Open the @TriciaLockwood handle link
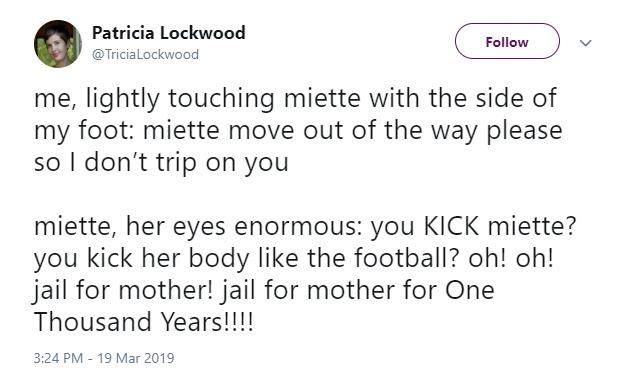The image size is (625, 374). [145, 54]
